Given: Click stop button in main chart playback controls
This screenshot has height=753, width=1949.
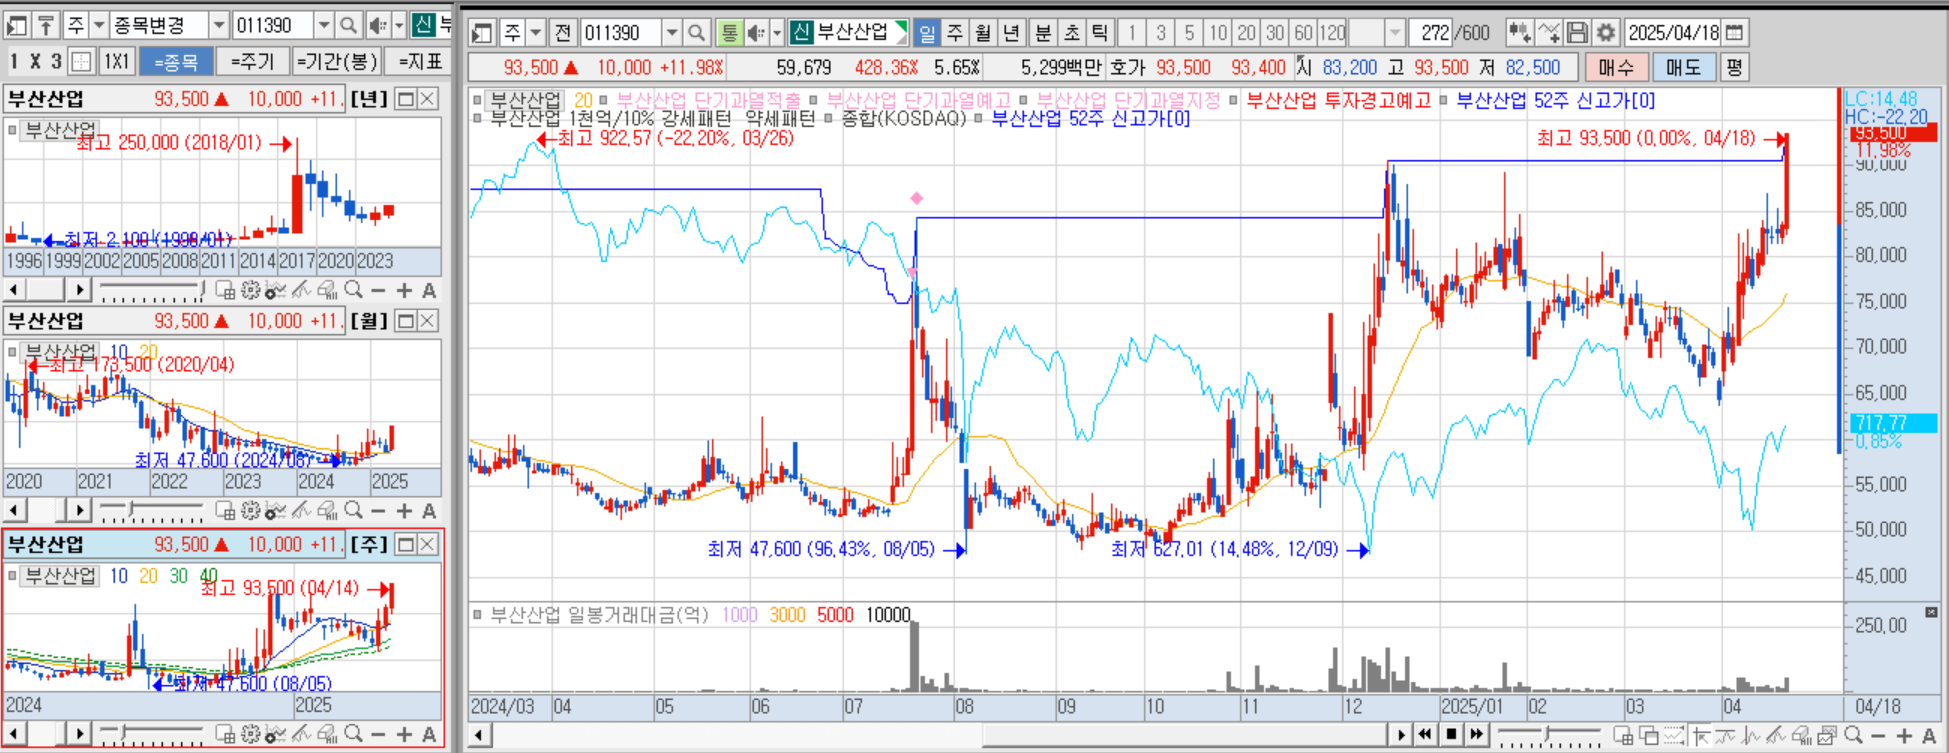Looking at the screenshot, I should pos(1451,736).
